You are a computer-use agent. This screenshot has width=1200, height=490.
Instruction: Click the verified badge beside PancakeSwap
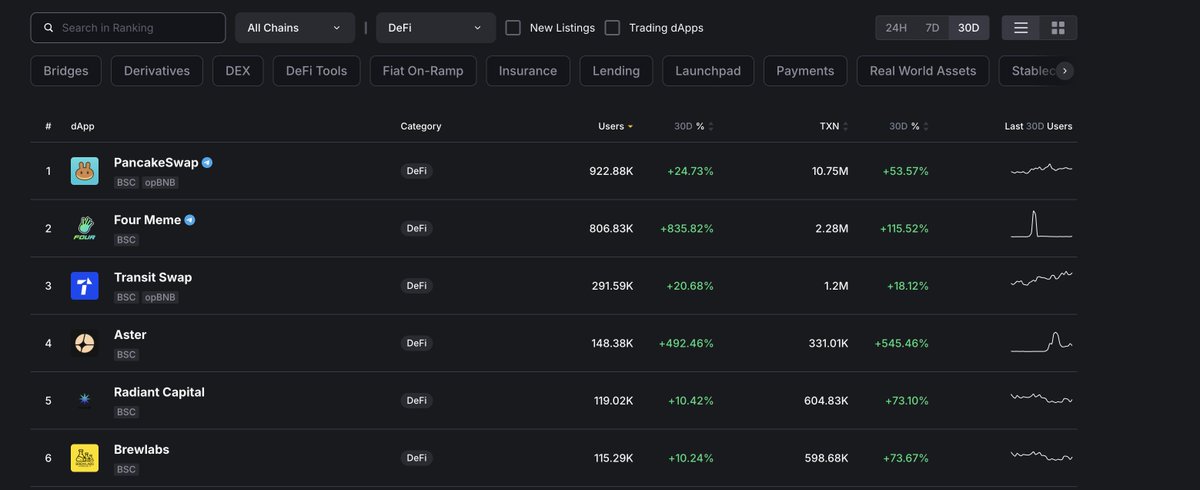(207, 162)
